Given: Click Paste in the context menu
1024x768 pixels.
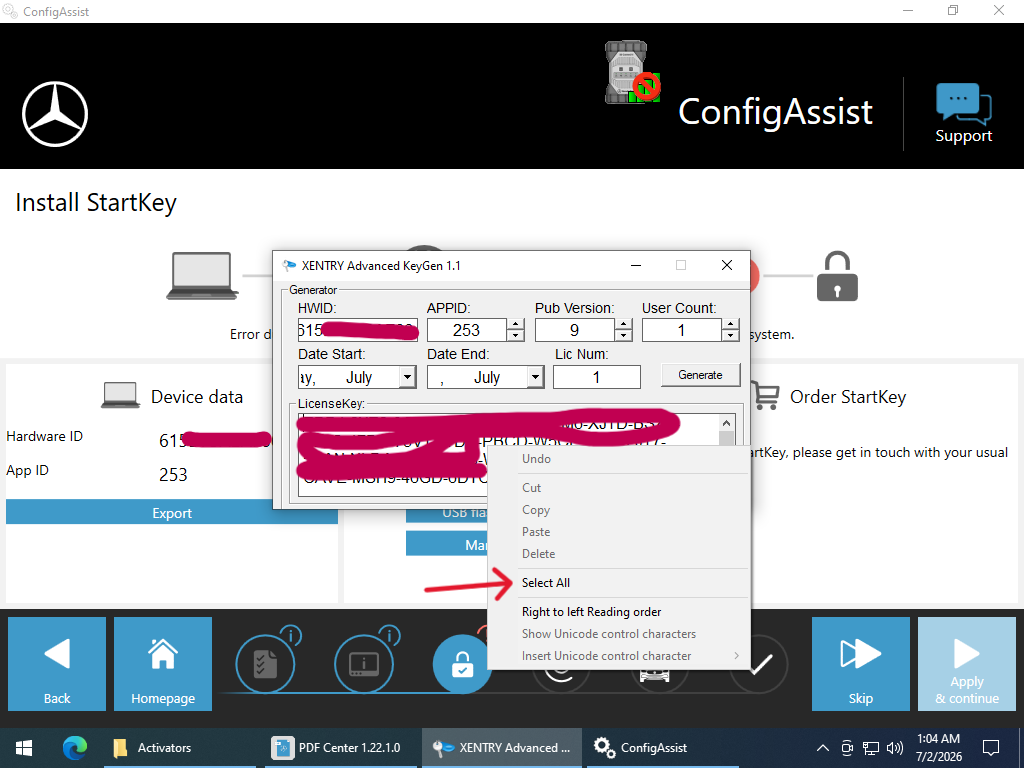Looking at the screenshot, I should click(x=618, y=532).
